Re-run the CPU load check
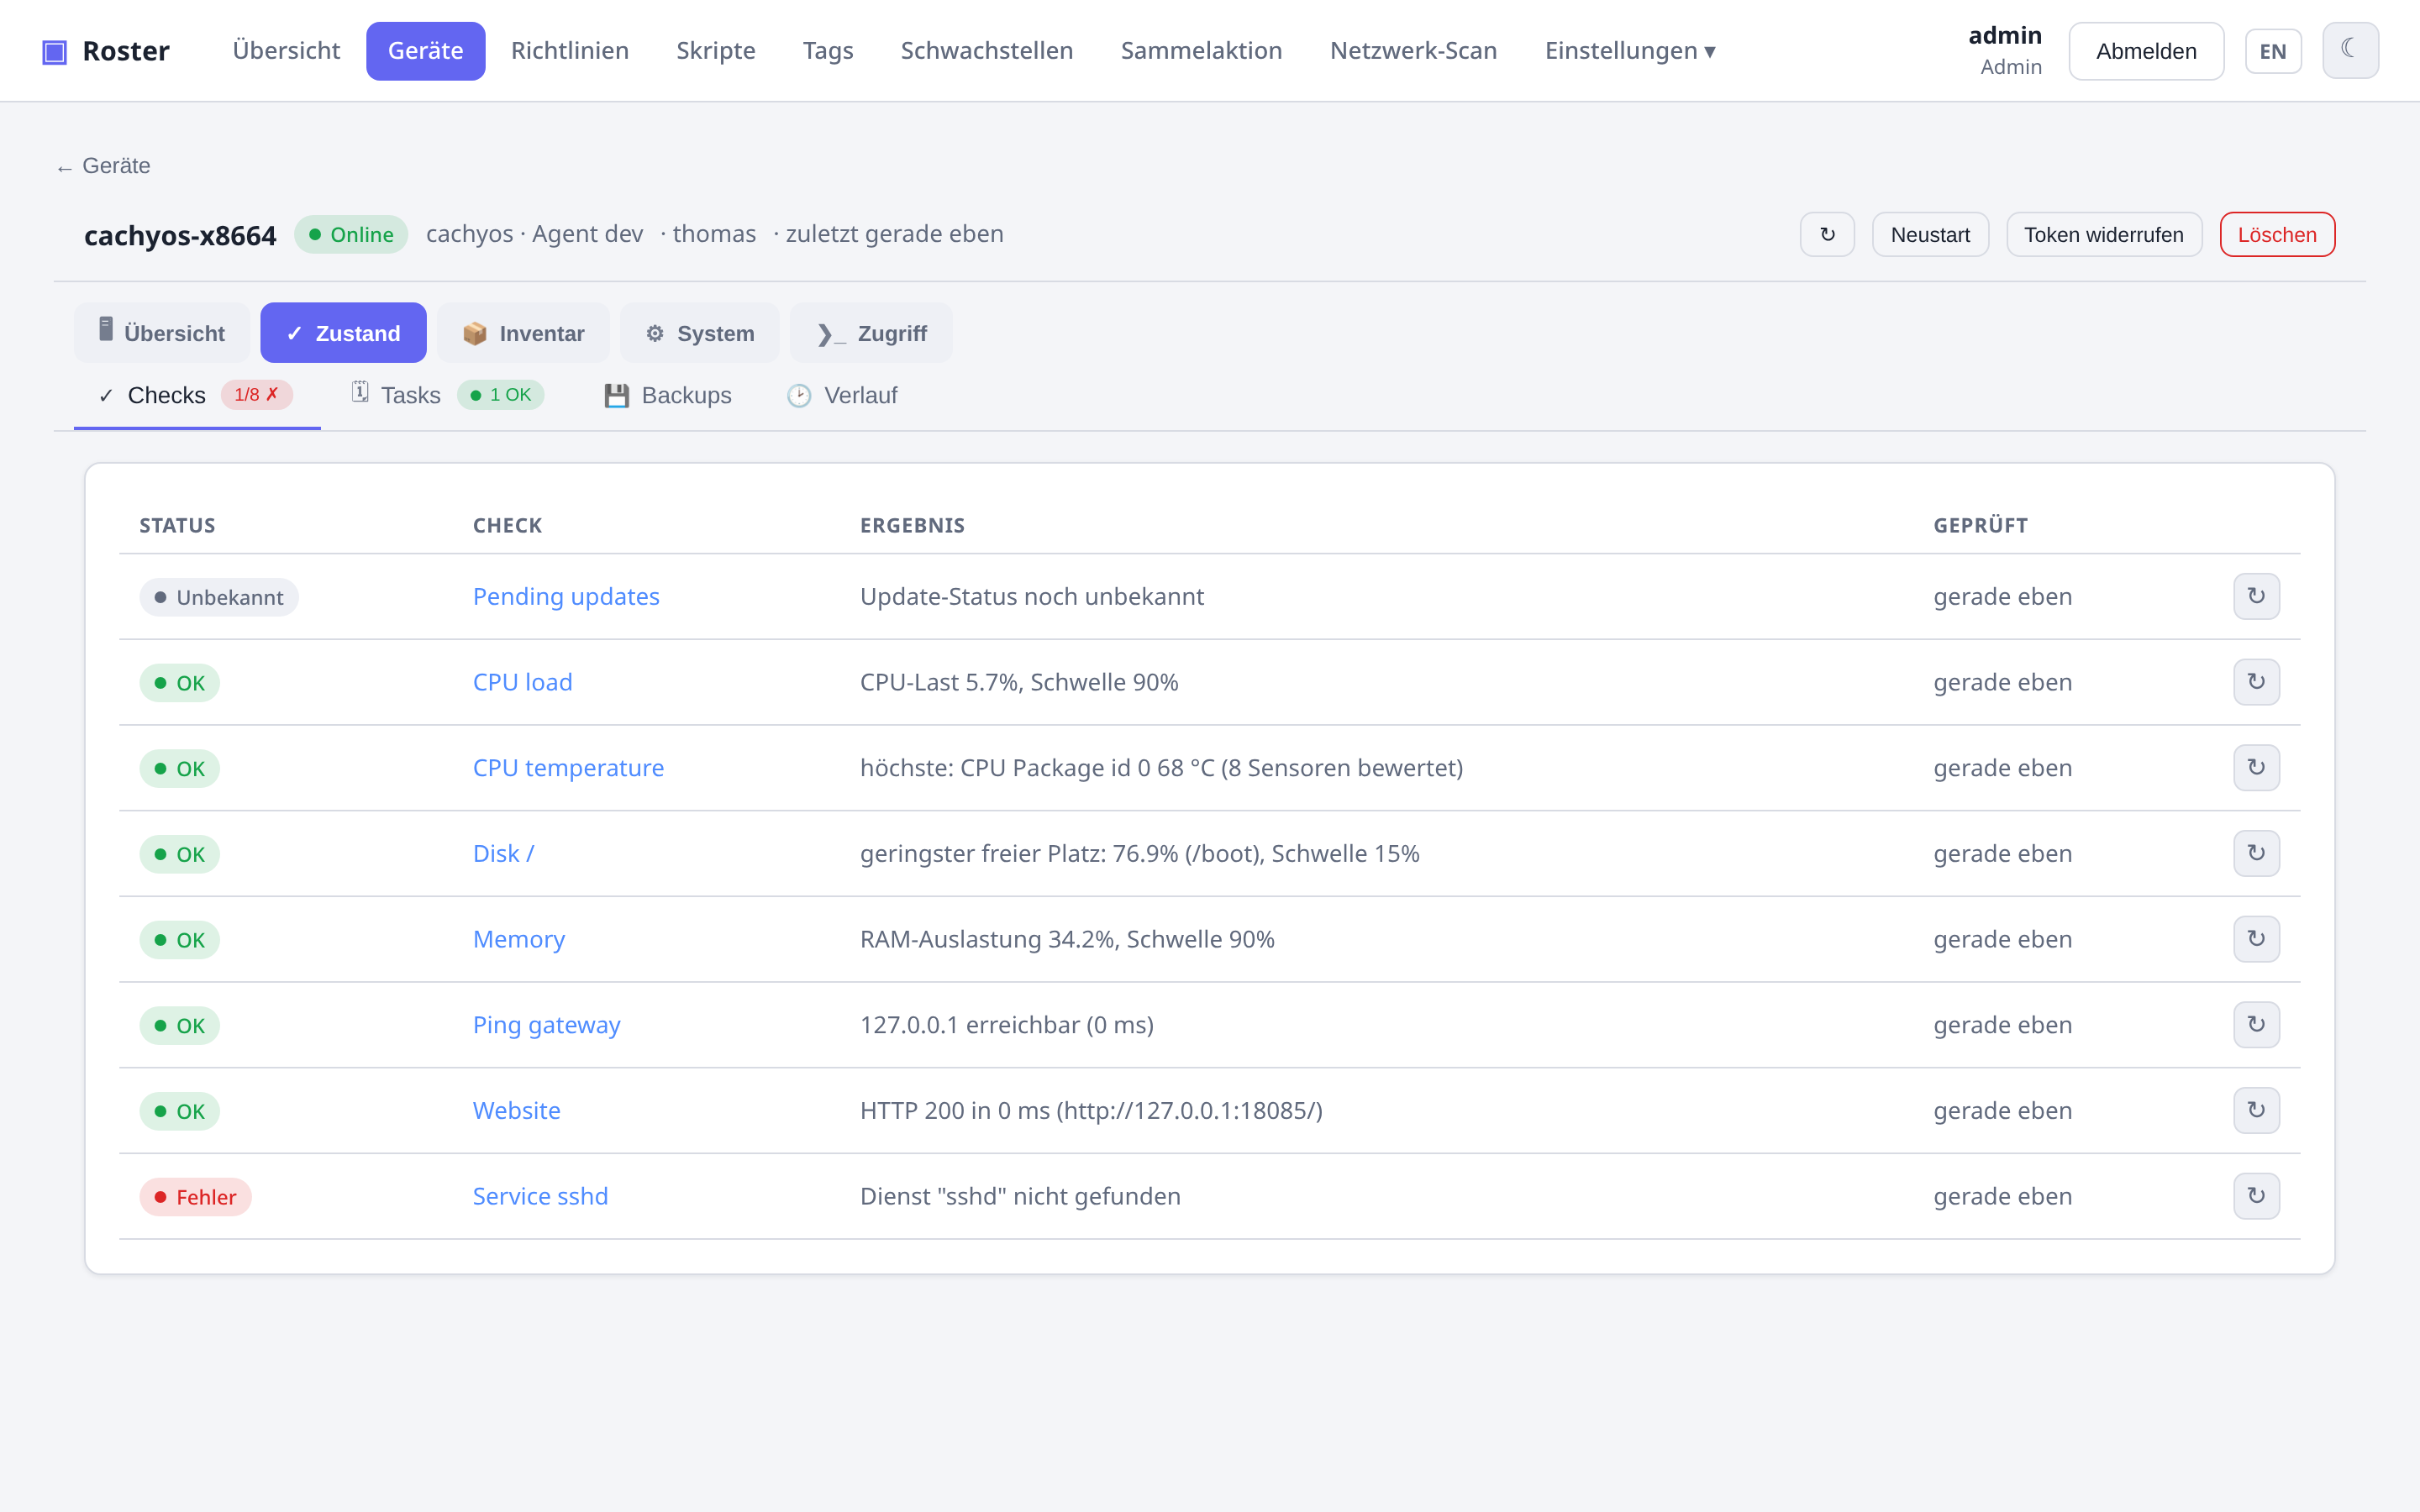Screen dimensions: 2420x1512 click(2256, 682)
